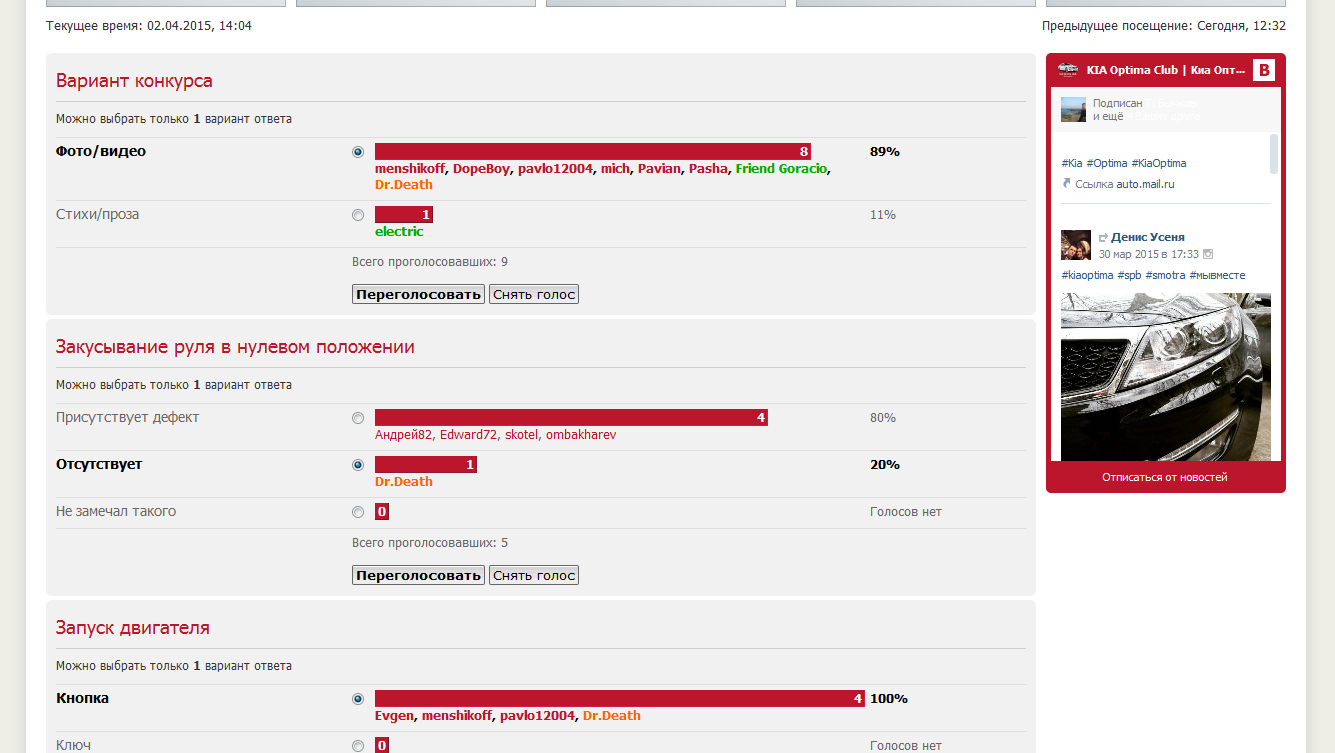Open the car headlight photo thumbnail

point(1165,376)
